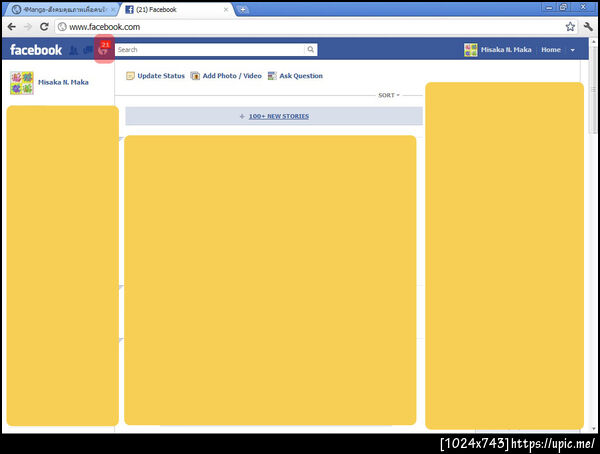This screenshot has width=600, height=454.
Task: Open notifications globe showing 21
Action: (104, 49)
